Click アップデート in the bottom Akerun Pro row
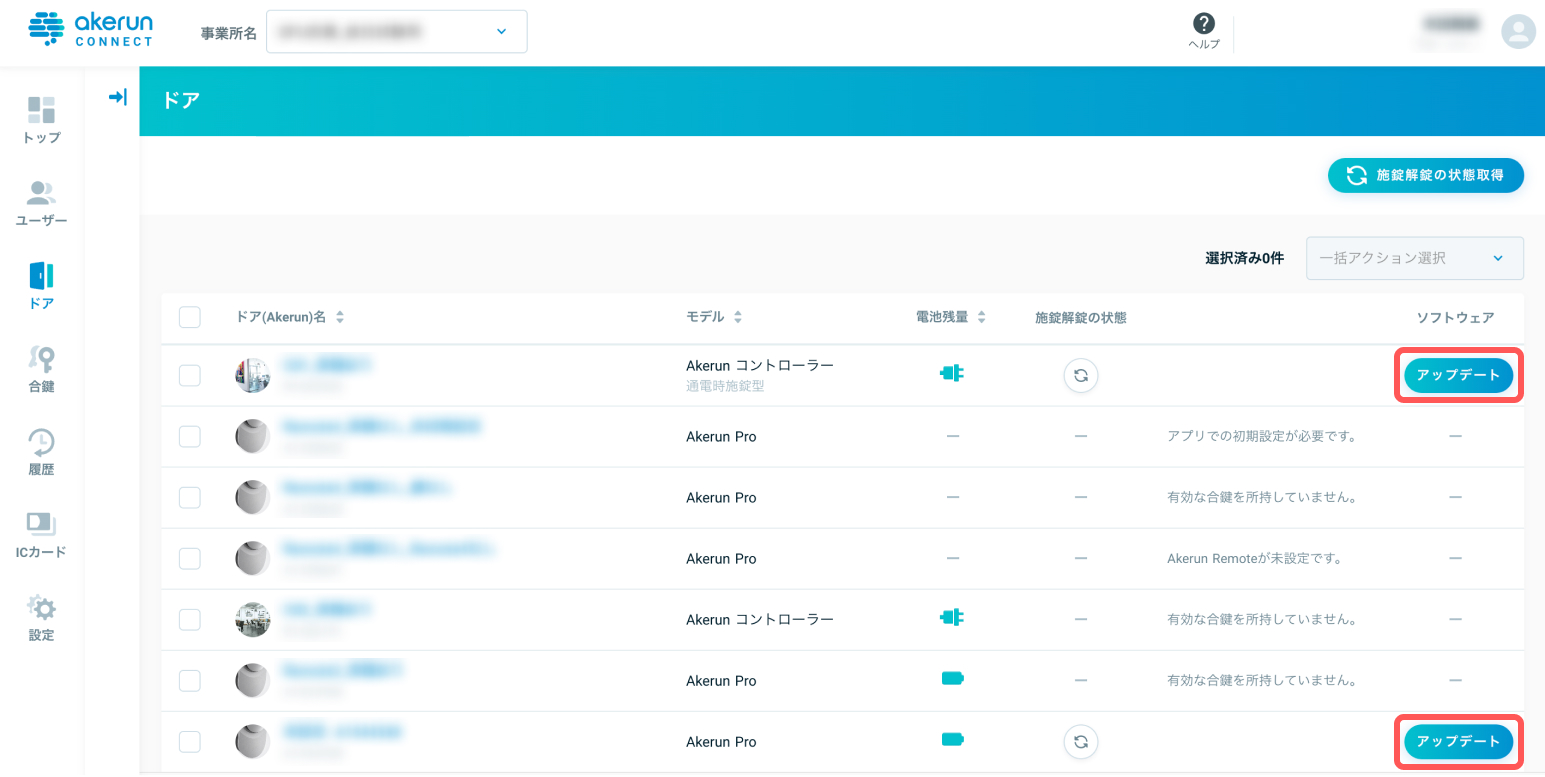The image size is (1545, 777). [1458, 741]
